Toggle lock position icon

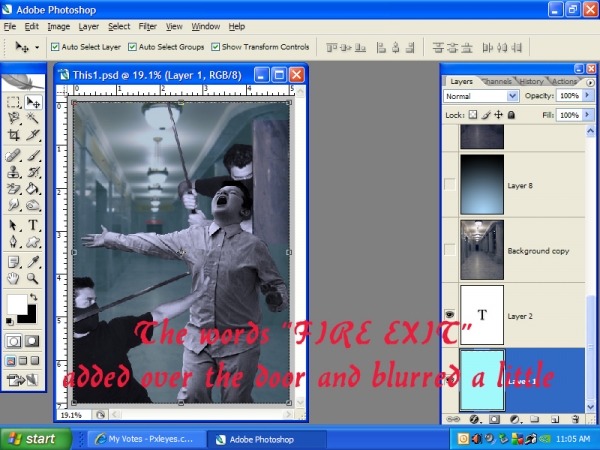pyautogui.click(x=498, y=114)
